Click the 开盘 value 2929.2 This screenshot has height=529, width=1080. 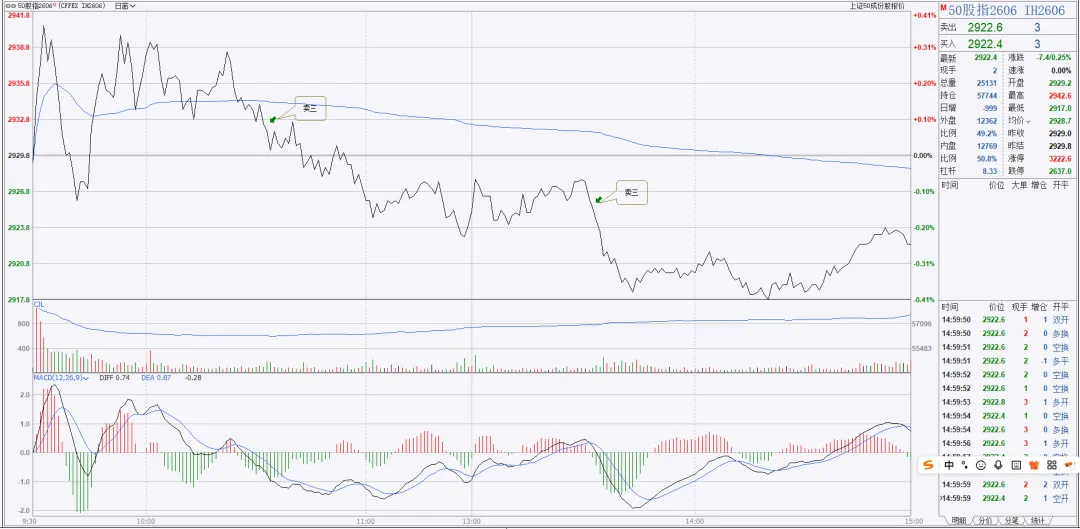tap(1059, 83)
